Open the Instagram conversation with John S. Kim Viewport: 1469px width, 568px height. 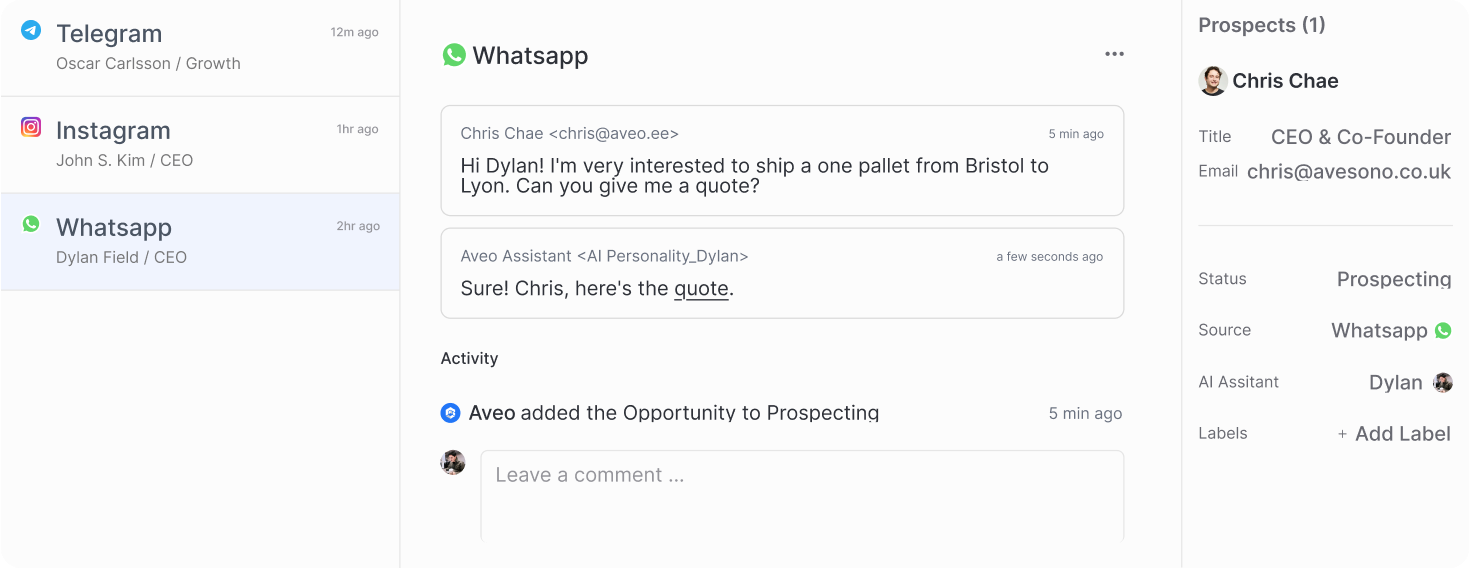pos(200,144)
